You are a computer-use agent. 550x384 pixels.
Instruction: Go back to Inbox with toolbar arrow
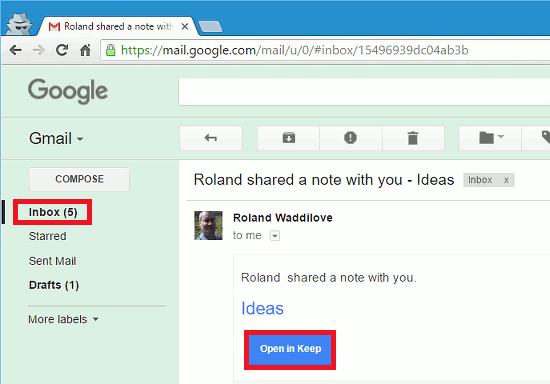coord(211,138)
